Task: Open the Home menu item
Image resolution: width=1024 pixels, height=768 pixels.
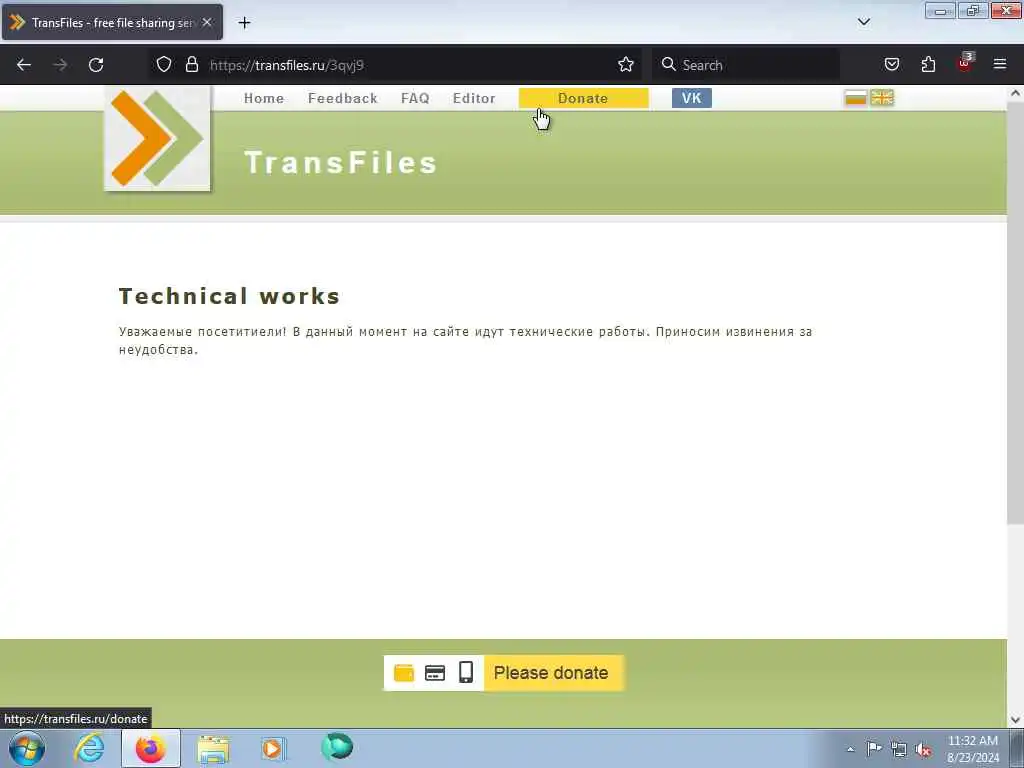Action: [264, 98]
